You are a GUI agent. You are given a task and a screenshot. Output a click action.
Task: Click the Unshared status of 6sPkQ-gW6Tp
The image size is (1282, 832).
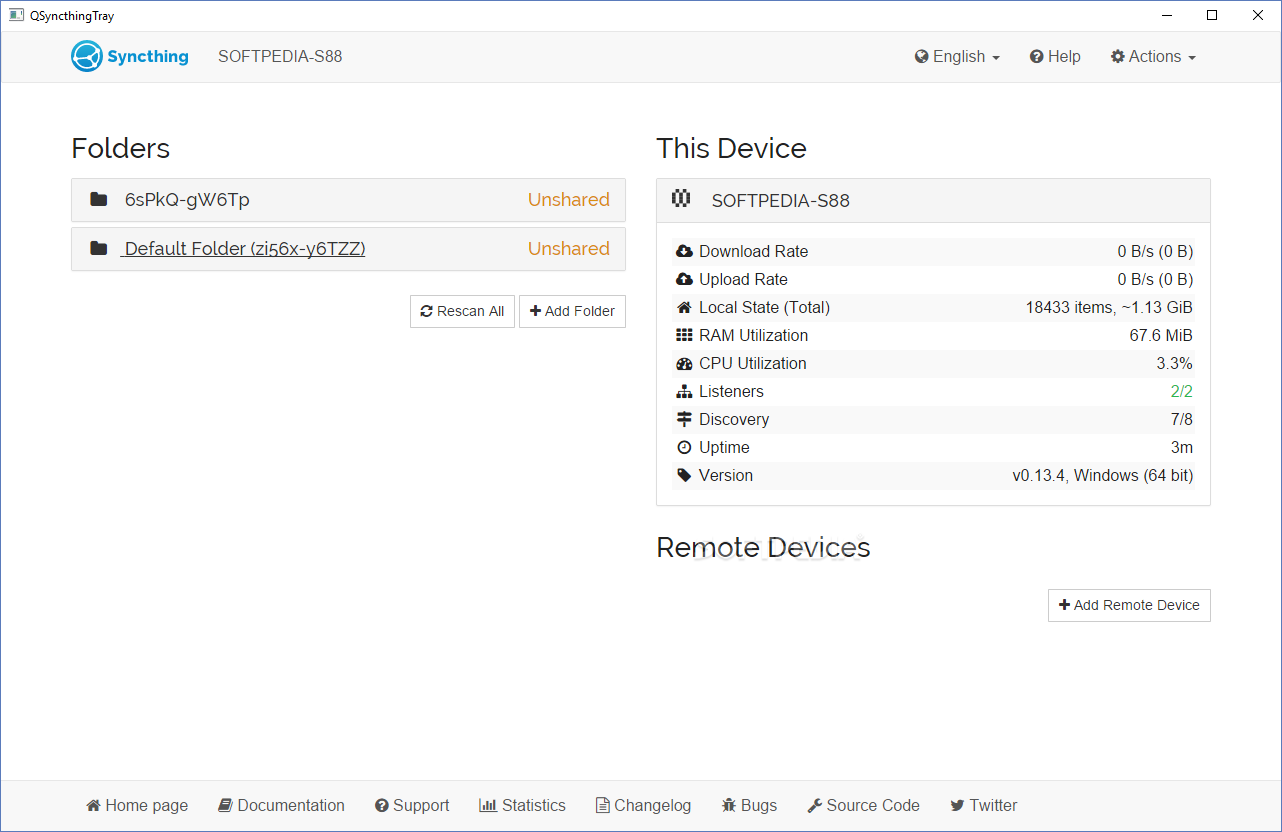click(568, 199)
